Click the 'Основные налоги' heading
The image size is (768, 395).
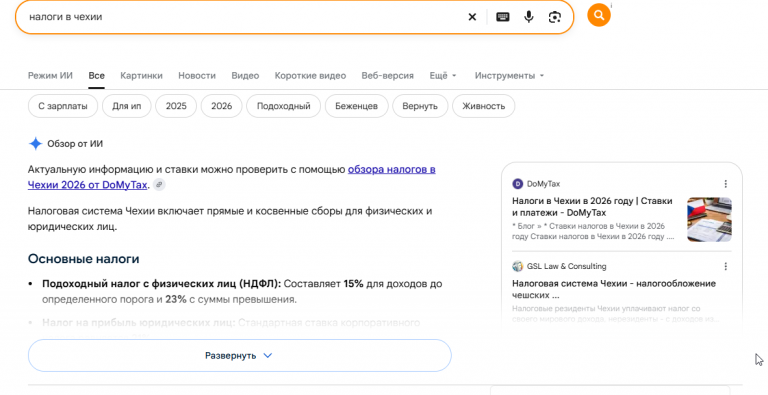[83, 259]
